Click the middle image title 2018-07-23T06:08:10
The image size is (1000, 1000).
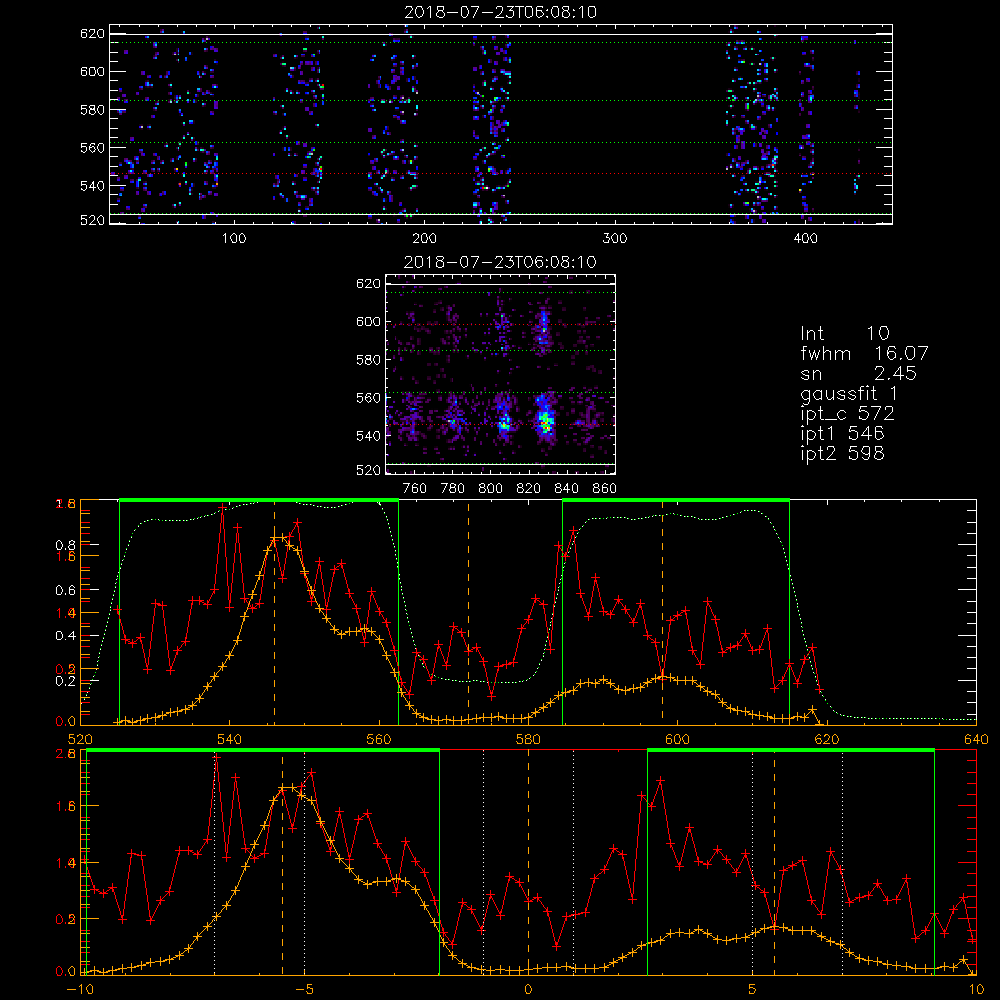click(x=501, y=262)
